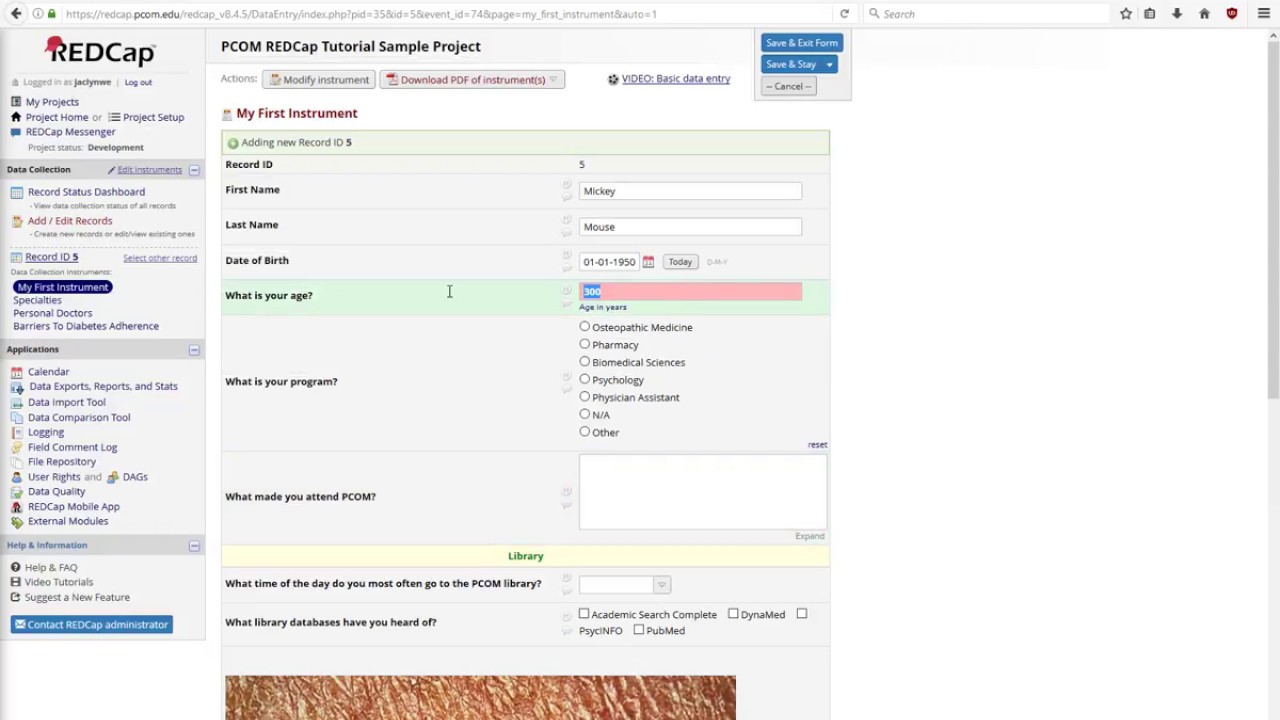Click the File Repository icon
Screen dimensions: 1280x720
[x=16, y=462]
